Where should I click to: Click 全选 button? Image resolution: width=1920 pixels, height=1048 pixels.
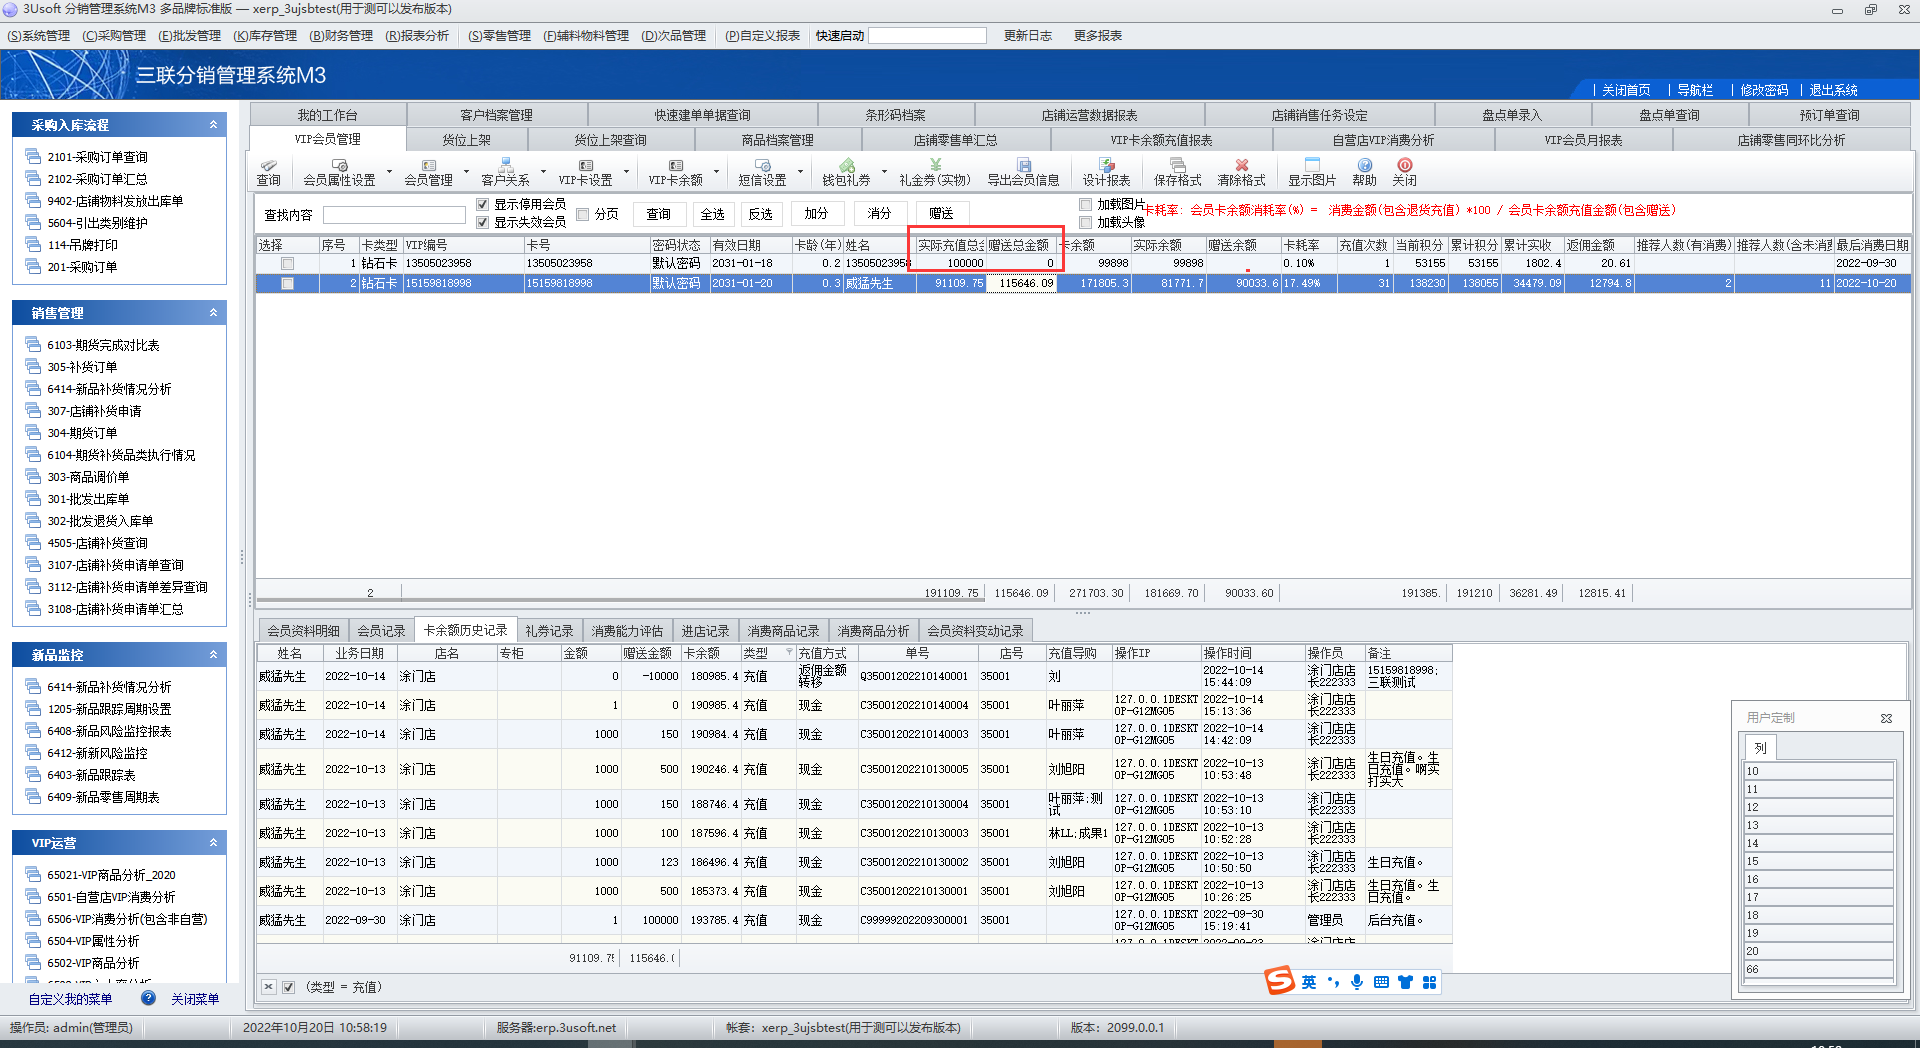[712, 214]
